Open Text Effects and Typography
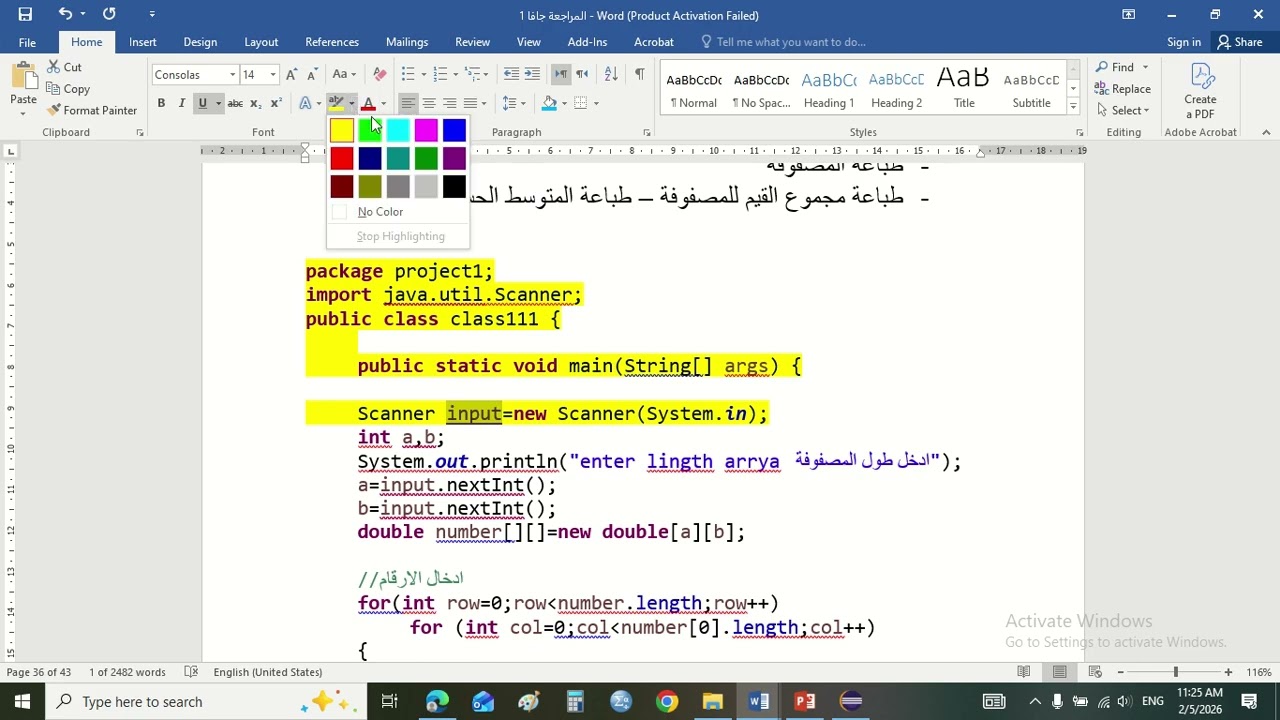The image size is (1280, 720). [305, 103]
